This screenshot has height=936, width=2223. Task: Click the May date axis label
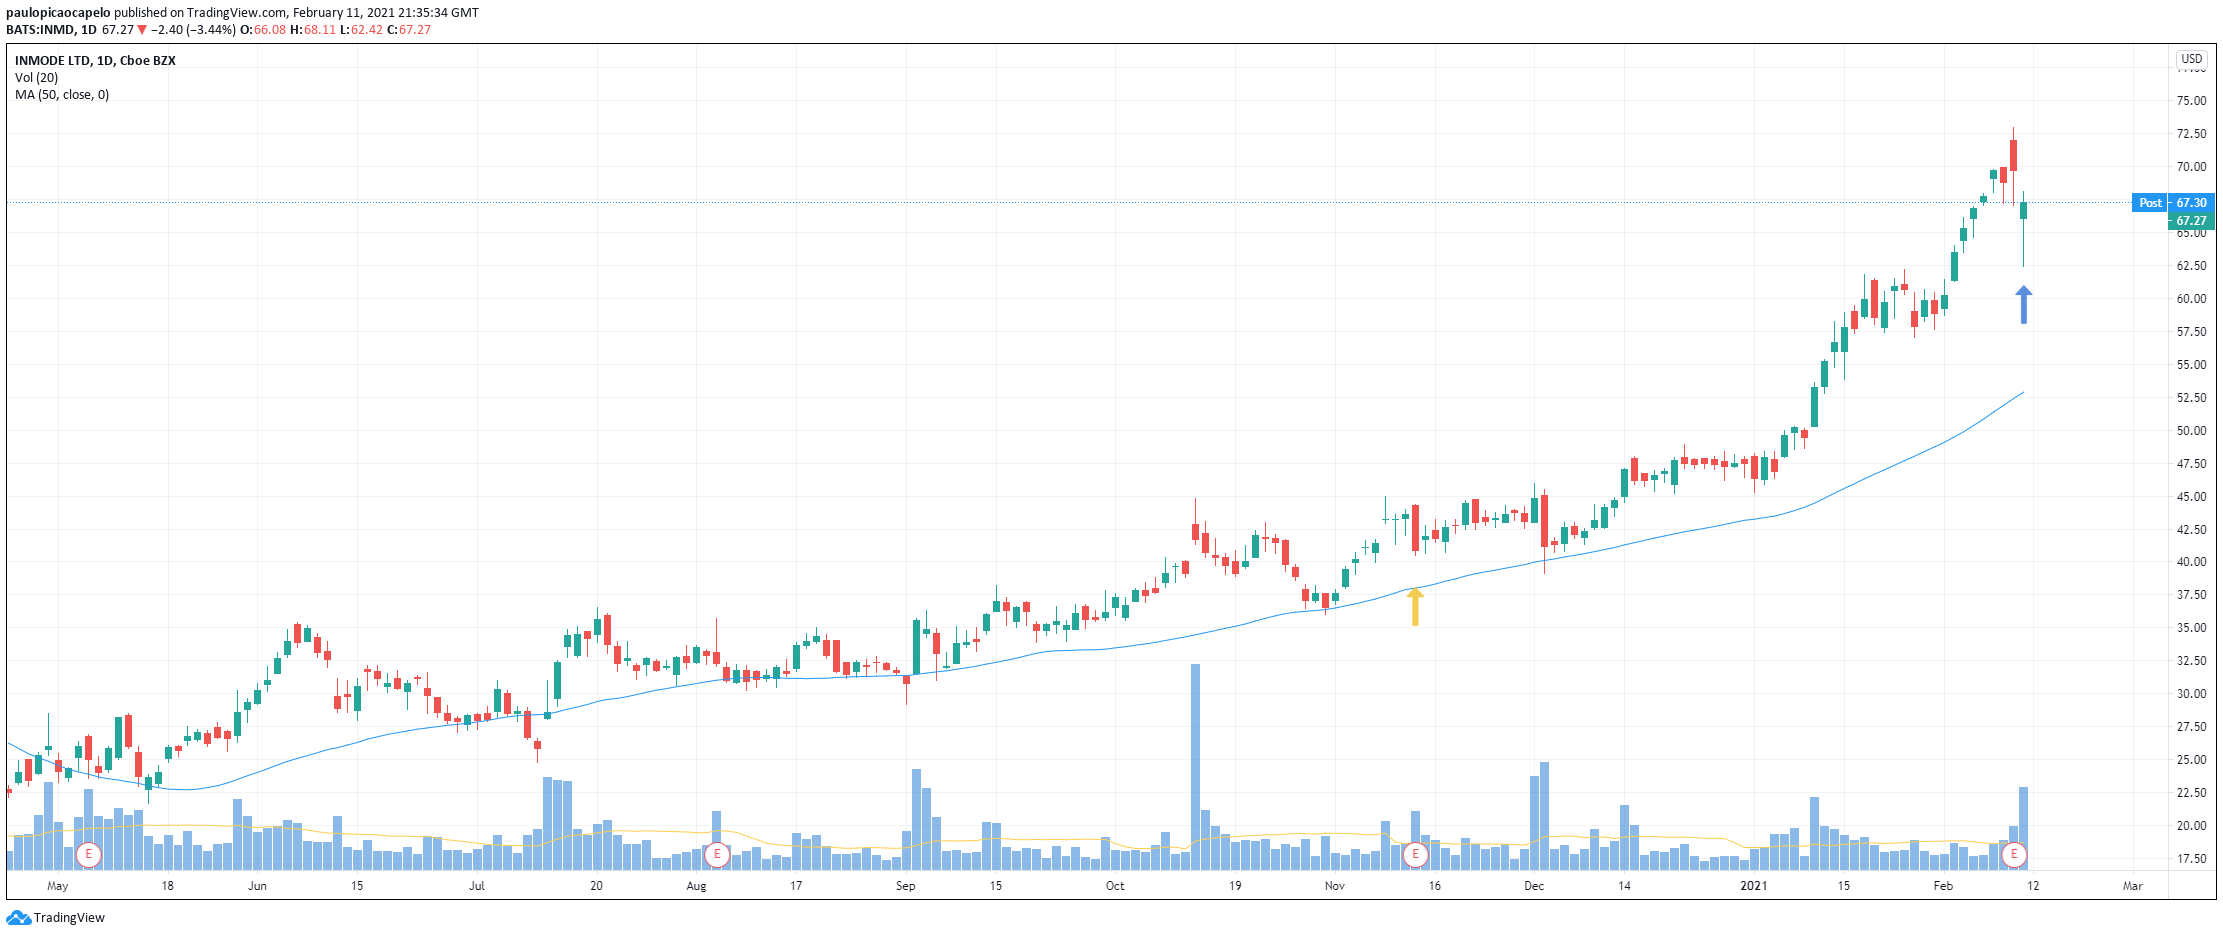58,886
